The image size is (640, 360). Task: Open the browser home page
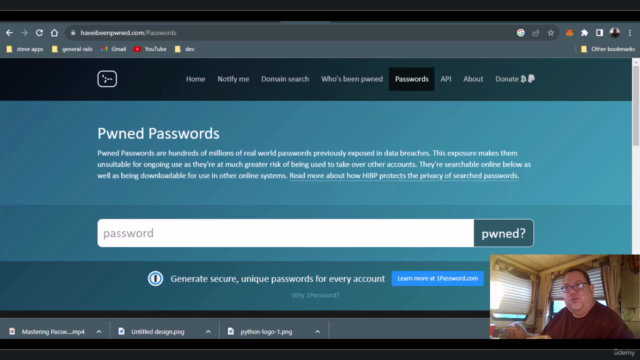click(54, 33)
